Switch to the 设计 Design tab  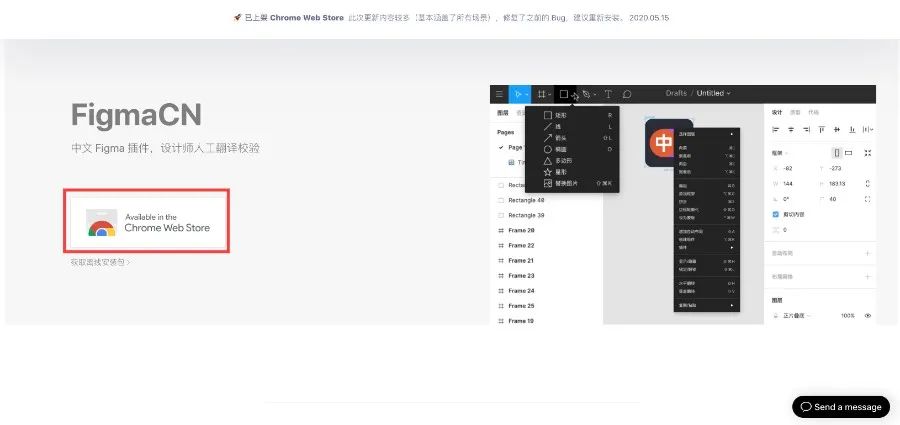pos(777,113)
